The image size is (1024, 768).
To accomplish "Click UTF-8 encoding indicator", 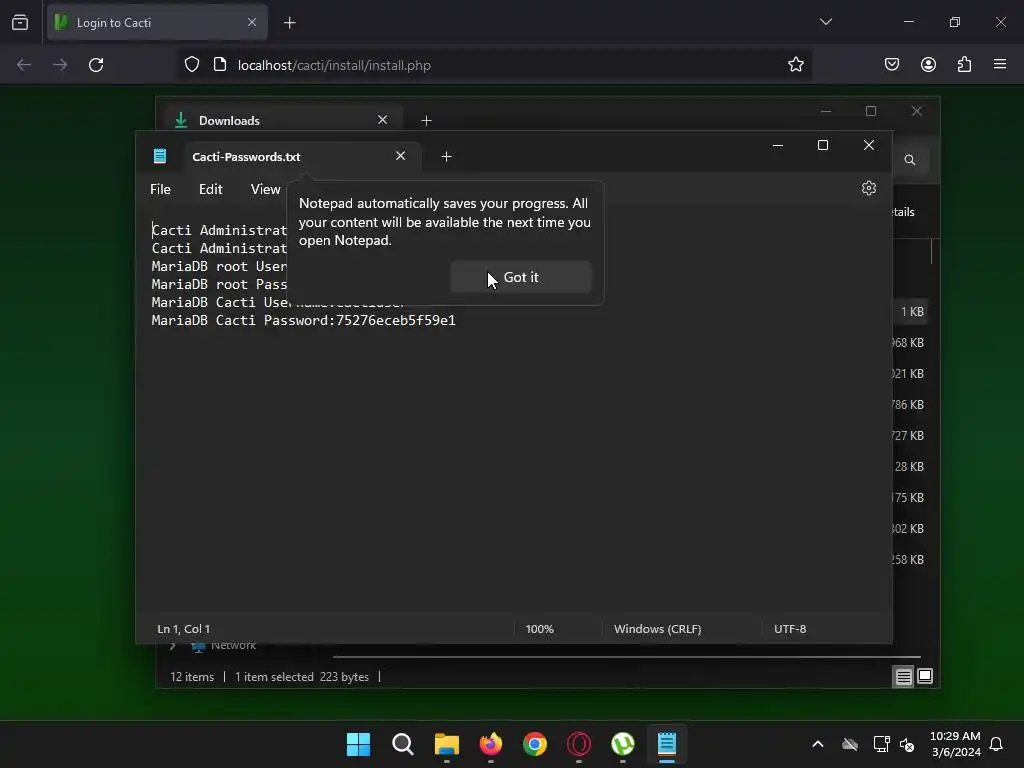I will (x=790, y=629).
